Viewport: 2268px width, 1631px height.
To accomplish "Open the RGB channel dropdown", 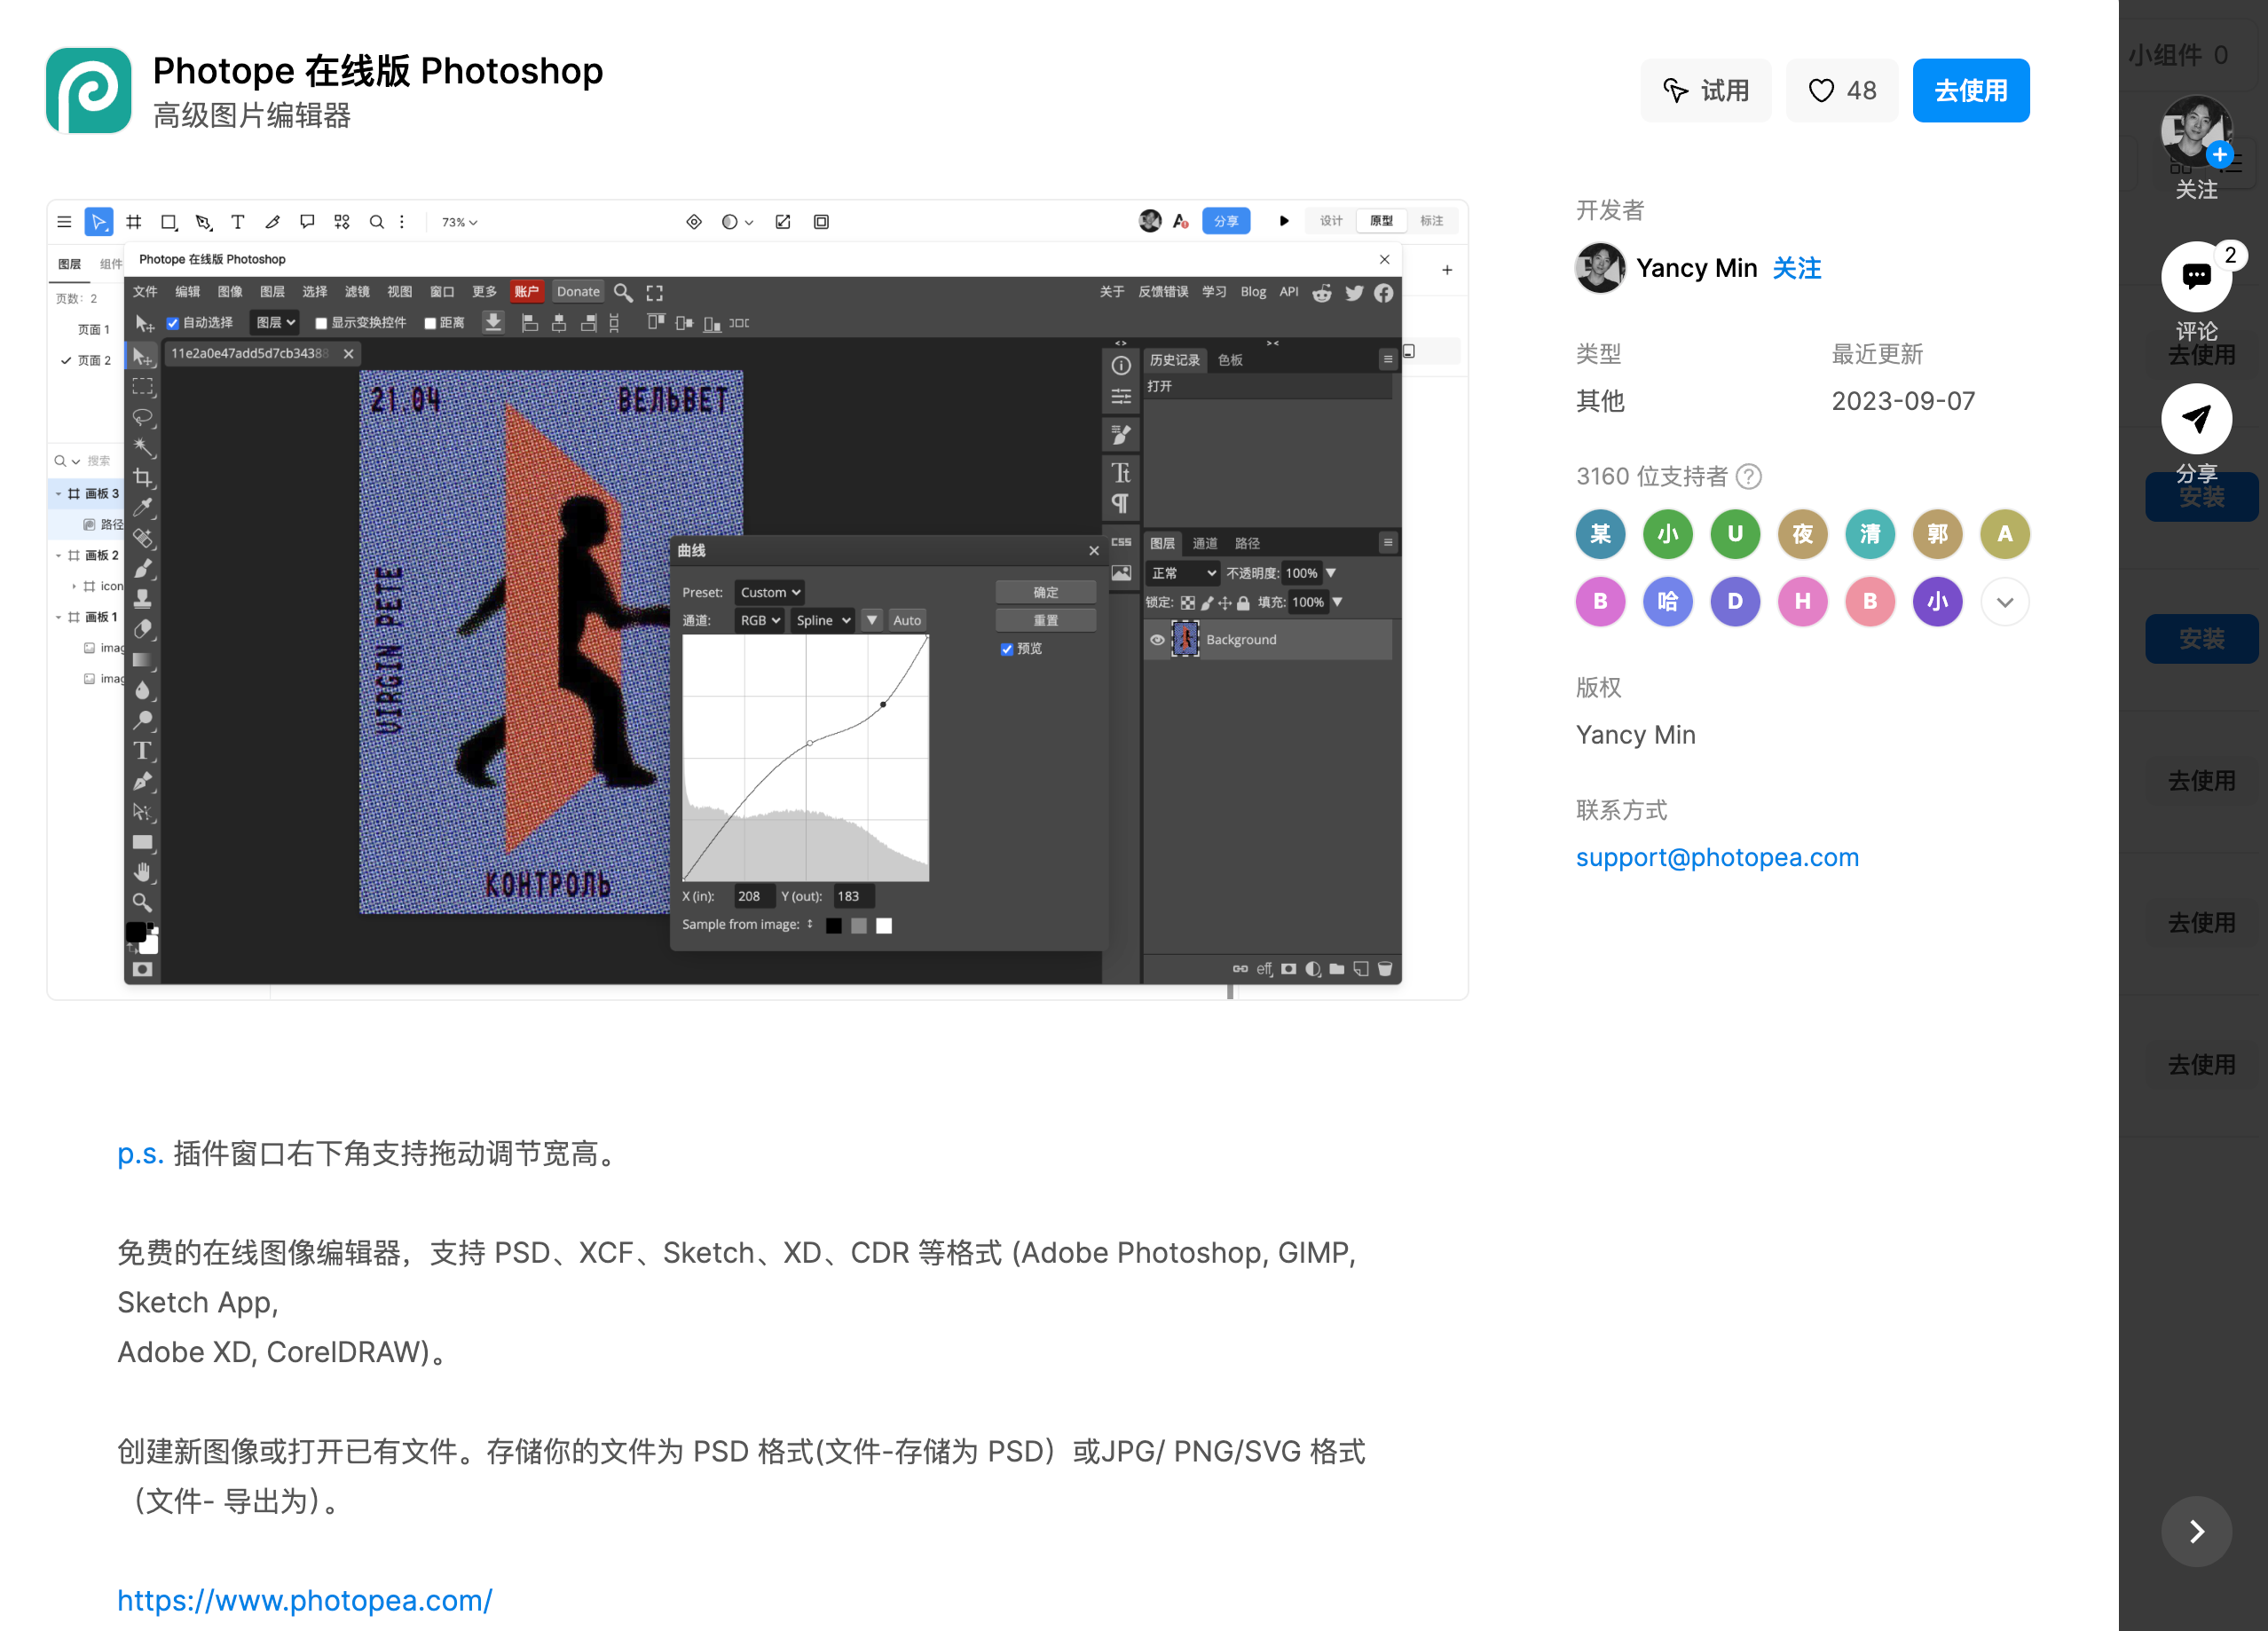I will (x=760, y=620).
